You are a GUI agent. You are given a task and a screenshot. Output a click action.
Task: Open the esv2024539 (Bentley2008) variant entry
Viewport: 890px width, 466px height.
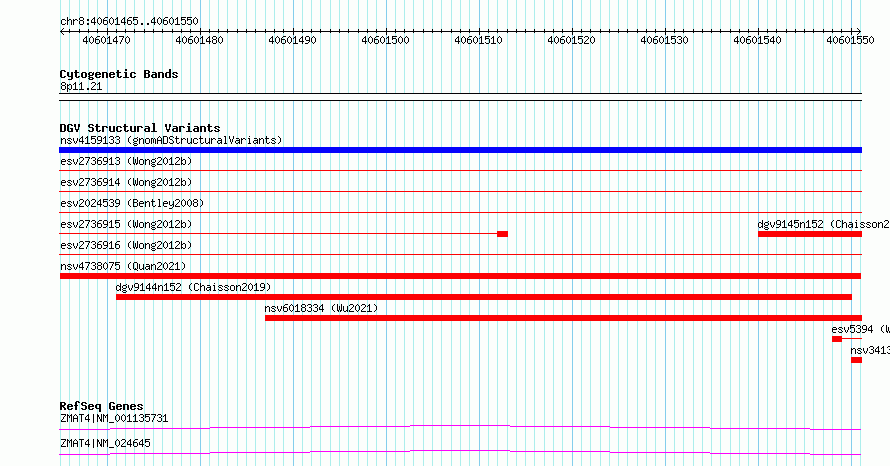point(132,203)
